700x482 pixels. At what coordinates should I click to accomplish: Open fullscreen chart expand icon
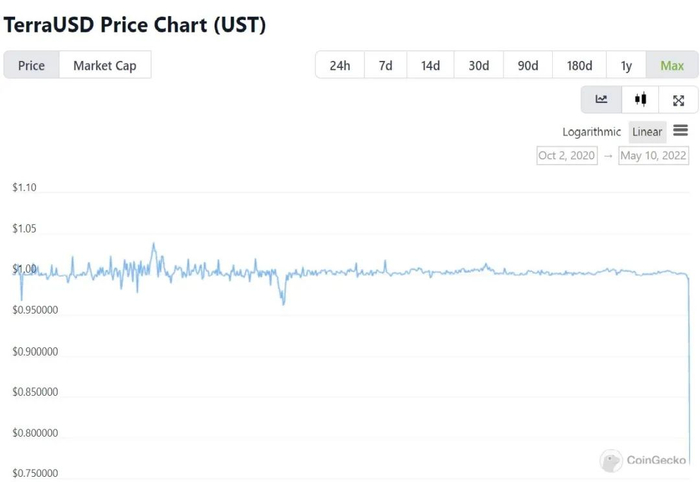678,99
